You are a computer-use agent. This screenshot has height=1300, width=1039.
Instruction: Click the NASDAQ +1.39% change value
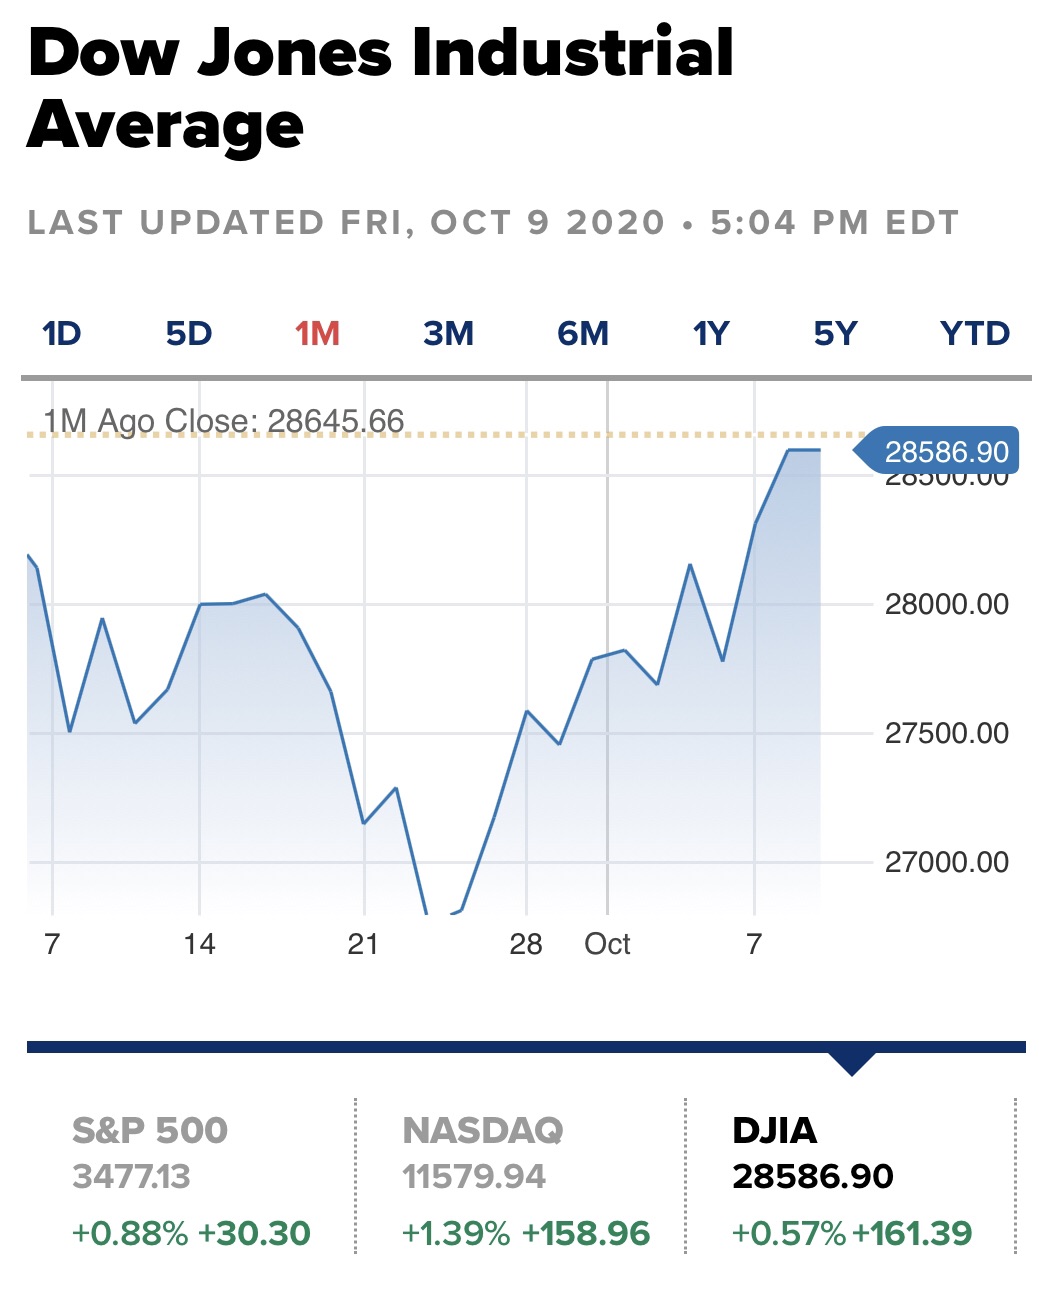click(x=455, y=1233)
